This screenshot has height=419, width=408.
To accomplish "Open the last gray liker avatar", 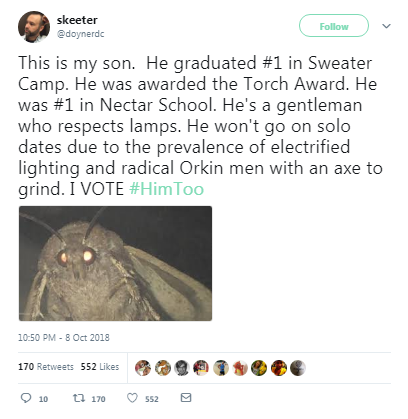I will pos(298,368).
